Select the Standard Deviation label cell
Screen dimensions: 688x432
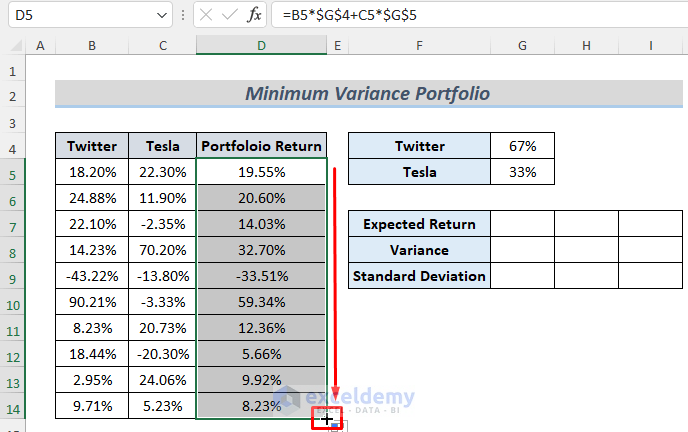[x=419, y=276]
